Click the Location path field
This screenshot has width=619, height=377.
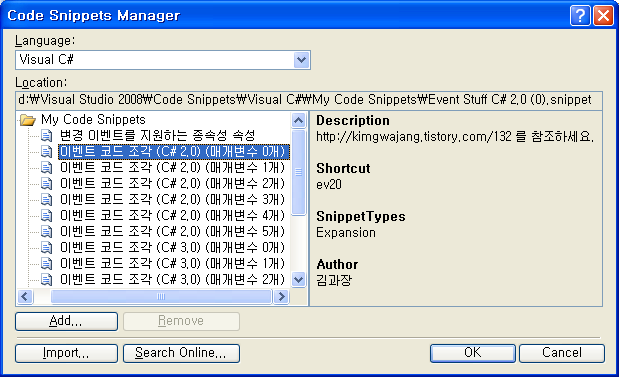pyautogui.click(x=309, y=100)
